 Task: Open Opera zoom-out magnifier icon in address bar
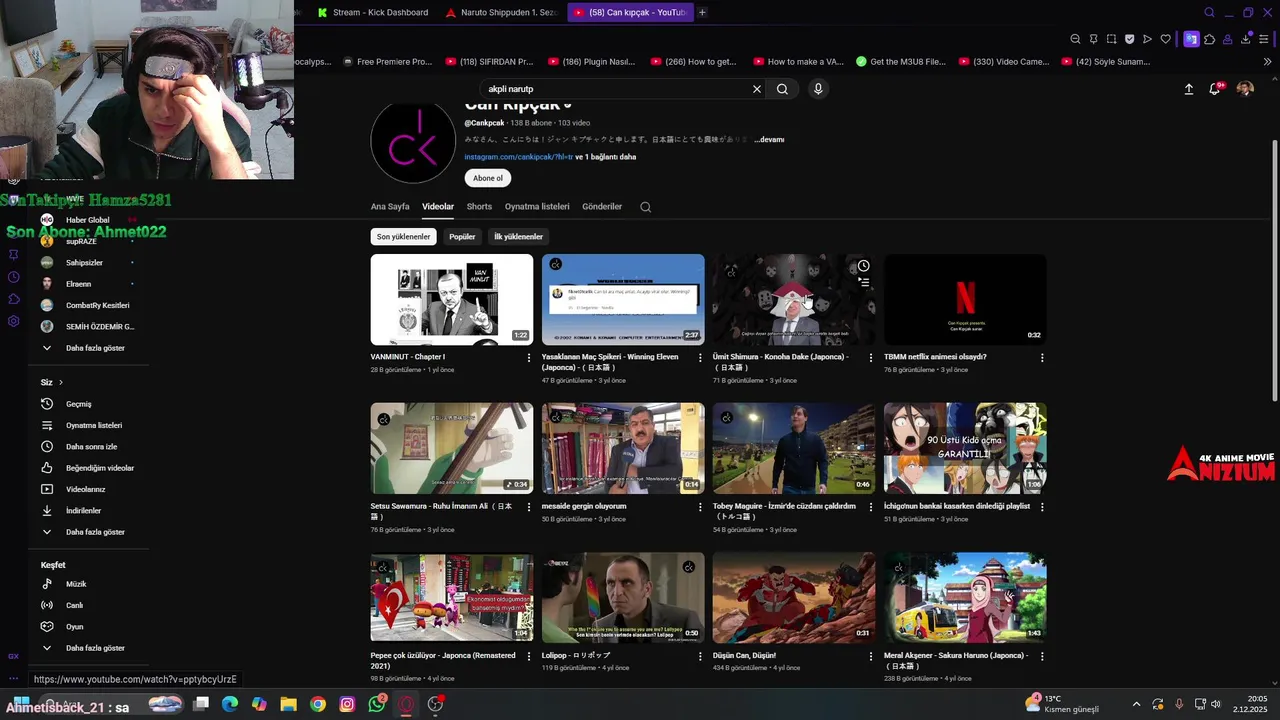pos(1075,39)
